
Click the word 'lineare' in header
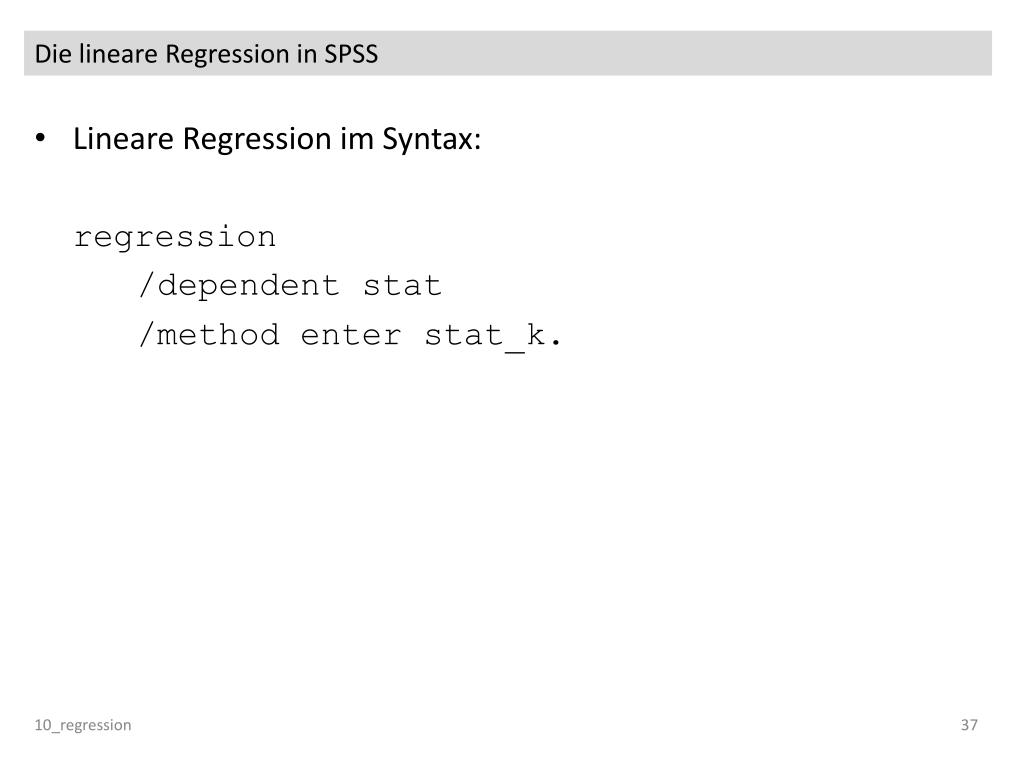pyautogui.click(x=118, y=54)
